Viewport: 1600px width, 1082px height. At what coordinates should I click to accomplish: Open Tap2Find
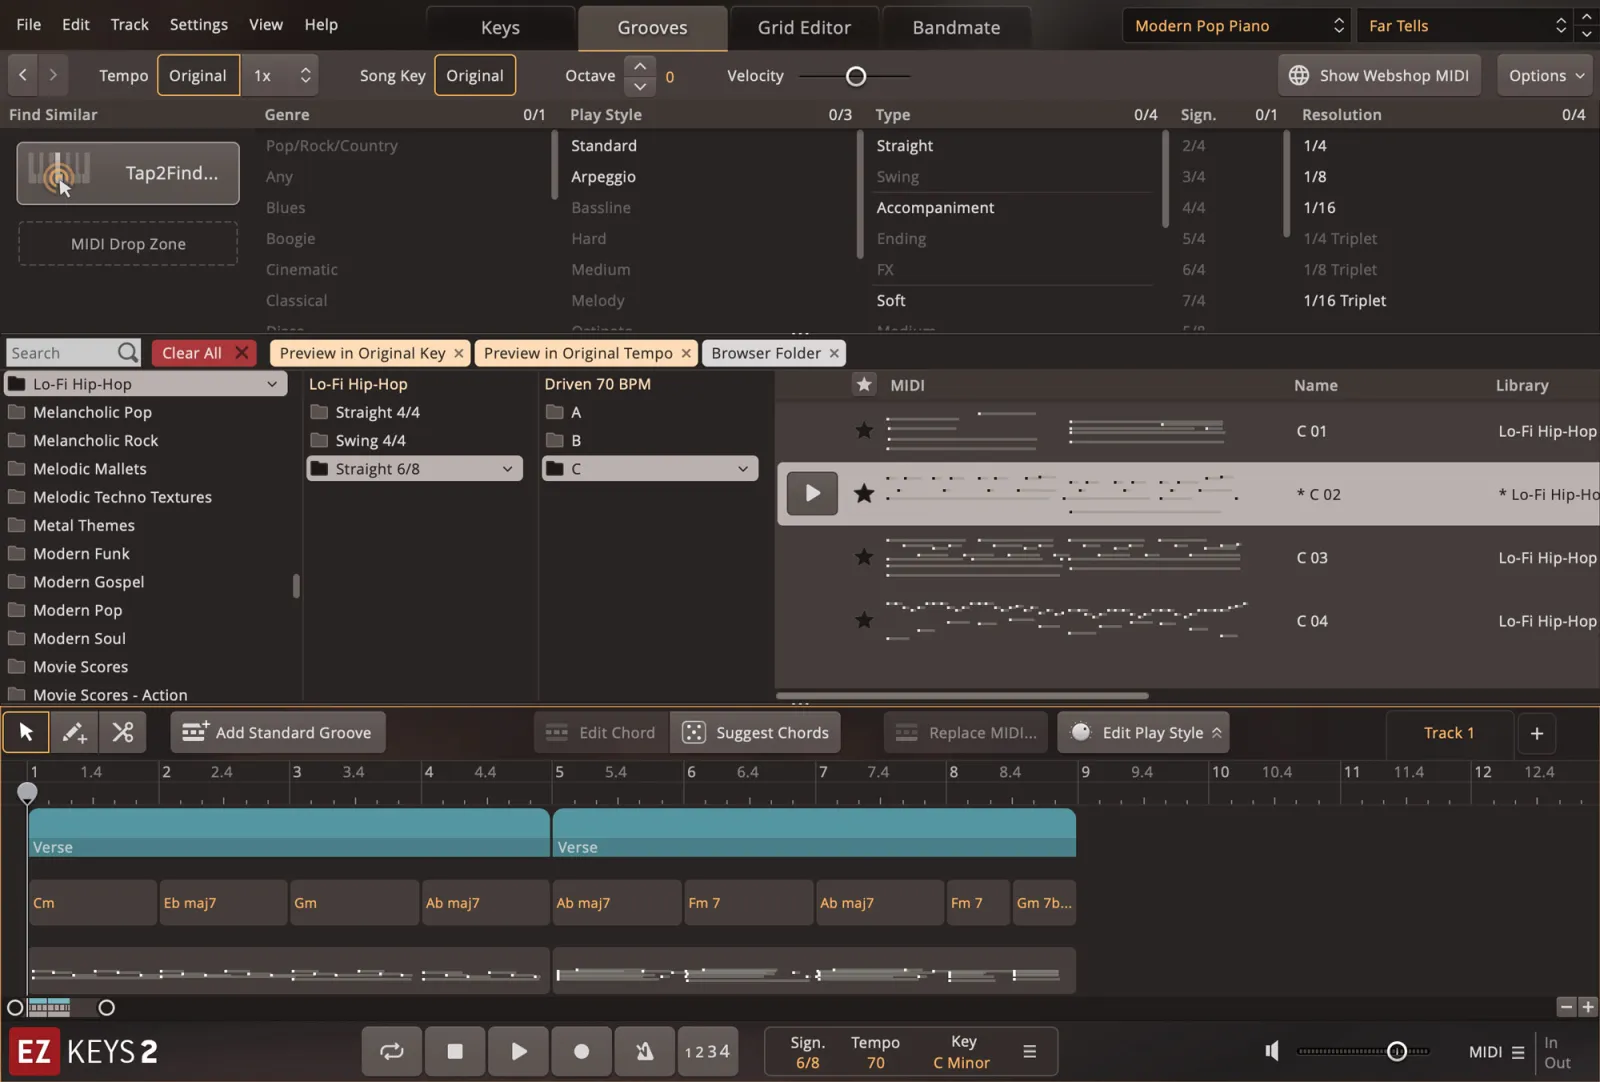tap(128, 173)
